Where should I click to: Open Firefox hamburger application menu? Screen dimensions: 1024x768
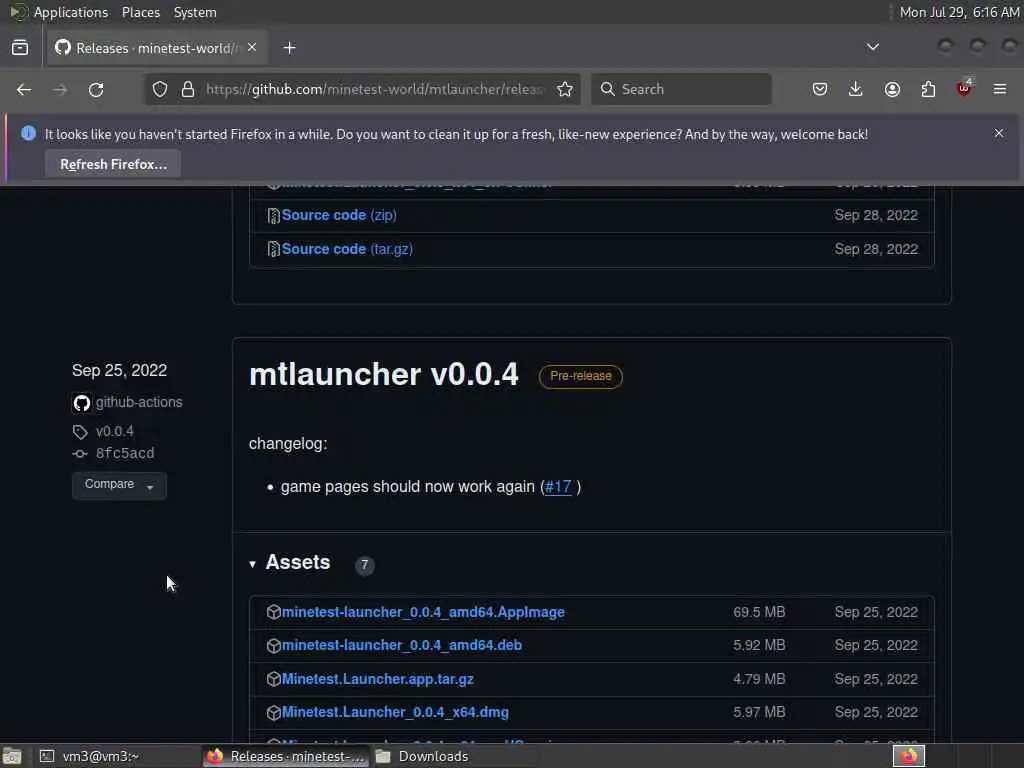click(1000, 89)
